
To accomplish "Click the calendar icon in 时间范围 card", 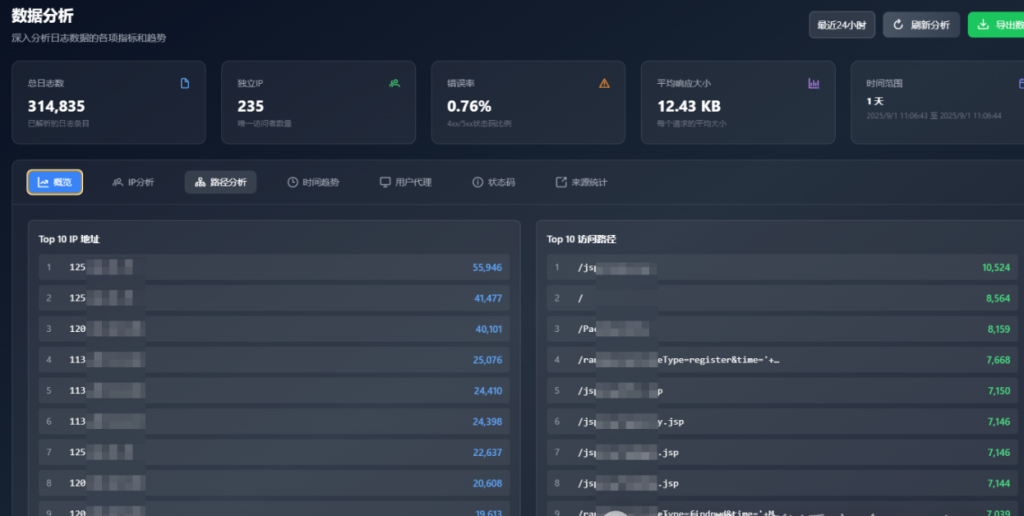I will click(1019, 83).
